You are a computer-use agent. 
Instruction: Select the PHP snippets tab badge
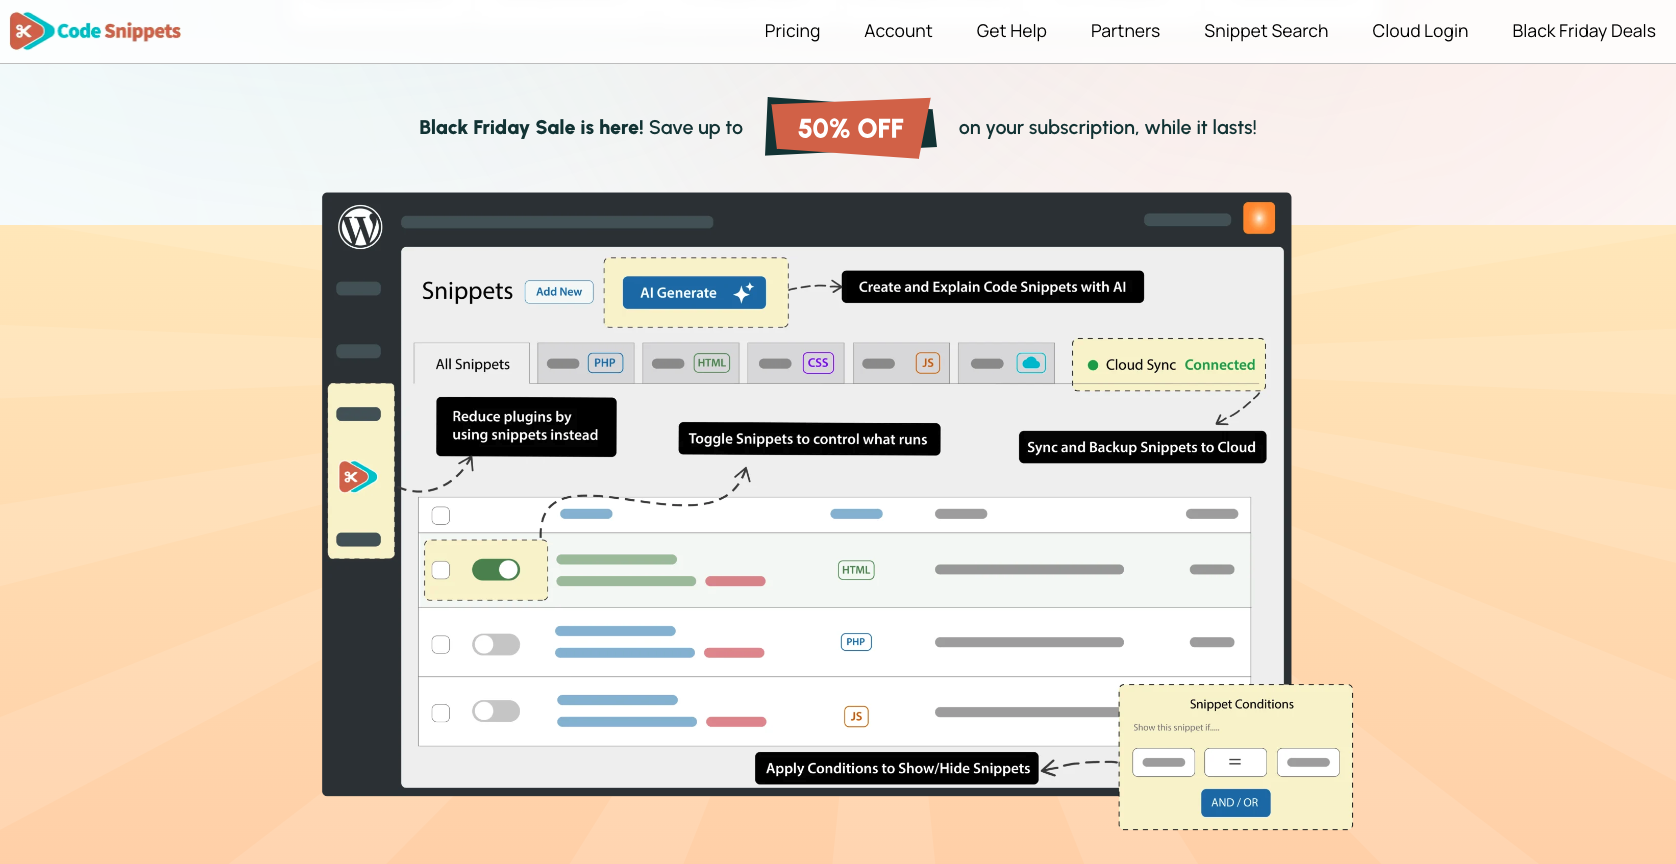pos(605,363)
